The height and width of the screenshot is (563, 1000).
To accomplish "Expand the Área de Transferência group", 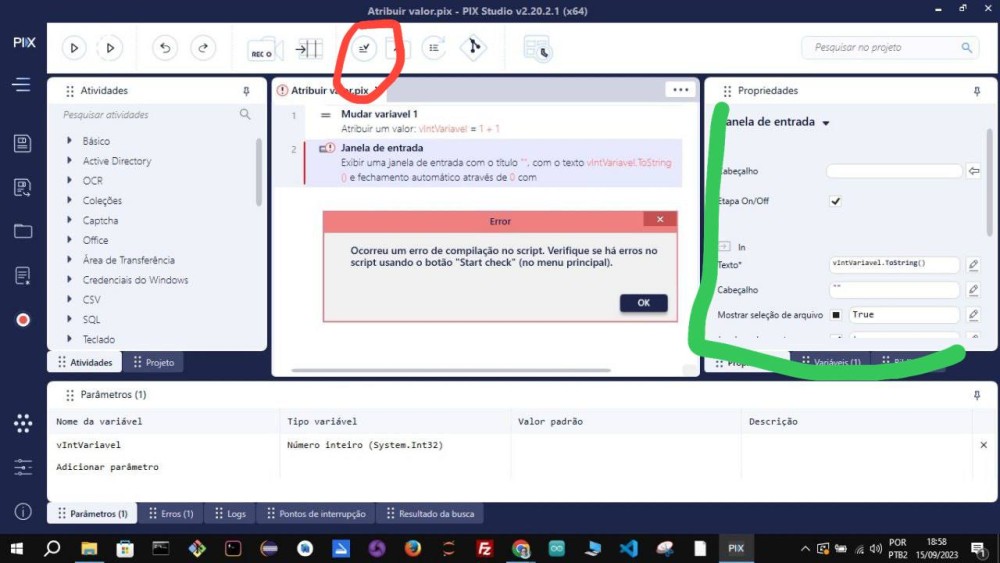I will click(70, 259).
